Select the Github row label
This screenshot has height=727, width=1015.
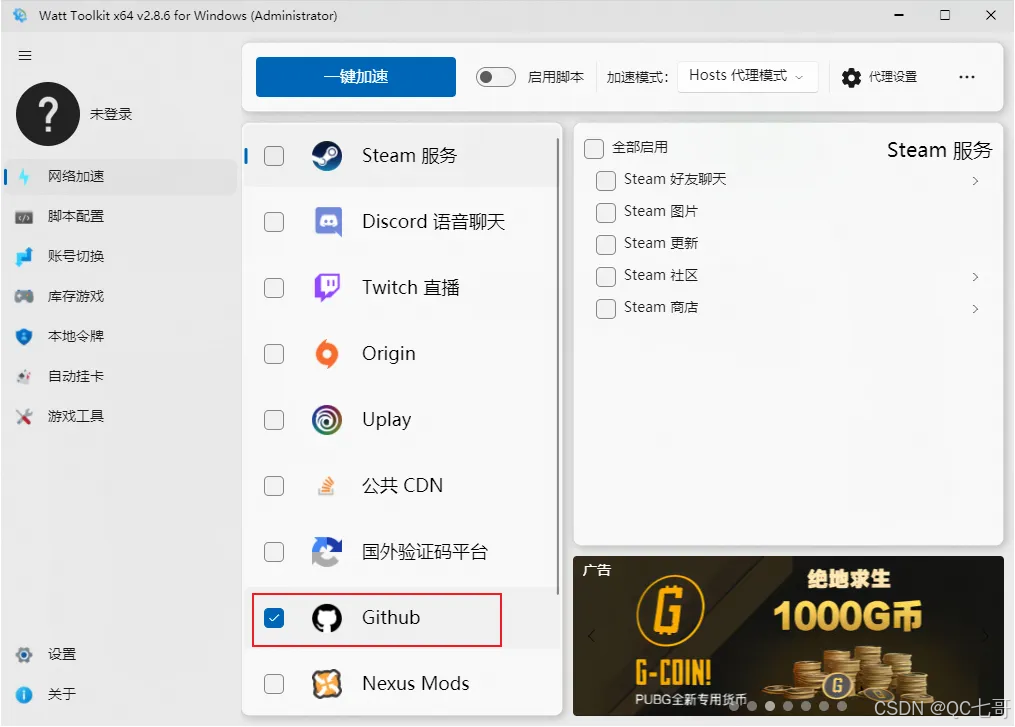pos(391,618)
